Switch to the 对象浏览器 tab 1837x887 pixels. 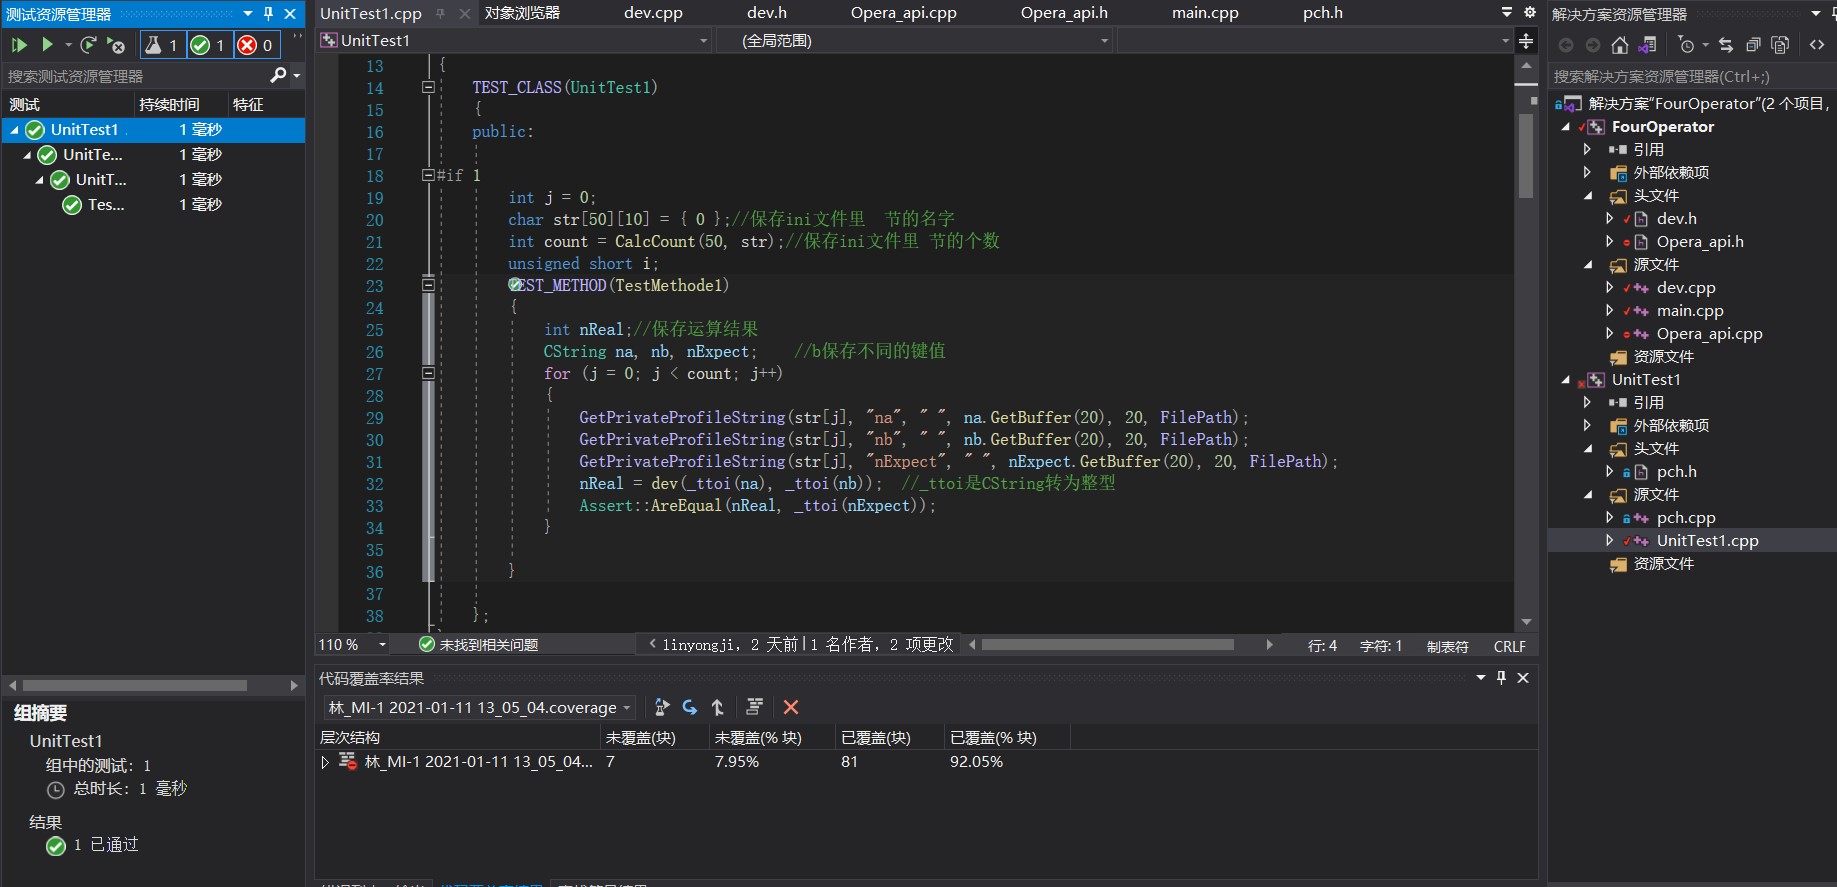[522, 13]
